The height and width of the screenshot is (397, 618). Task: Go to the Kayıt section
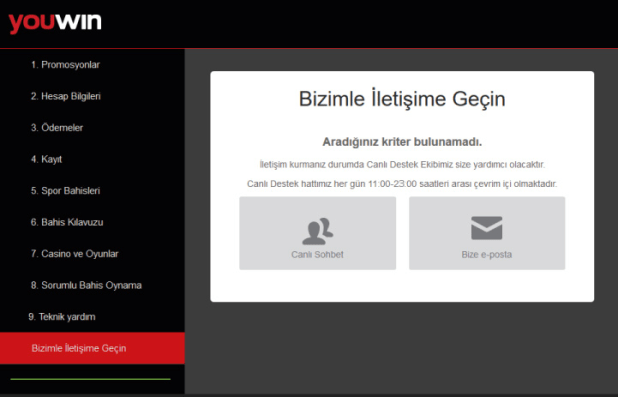pos(47,159)
